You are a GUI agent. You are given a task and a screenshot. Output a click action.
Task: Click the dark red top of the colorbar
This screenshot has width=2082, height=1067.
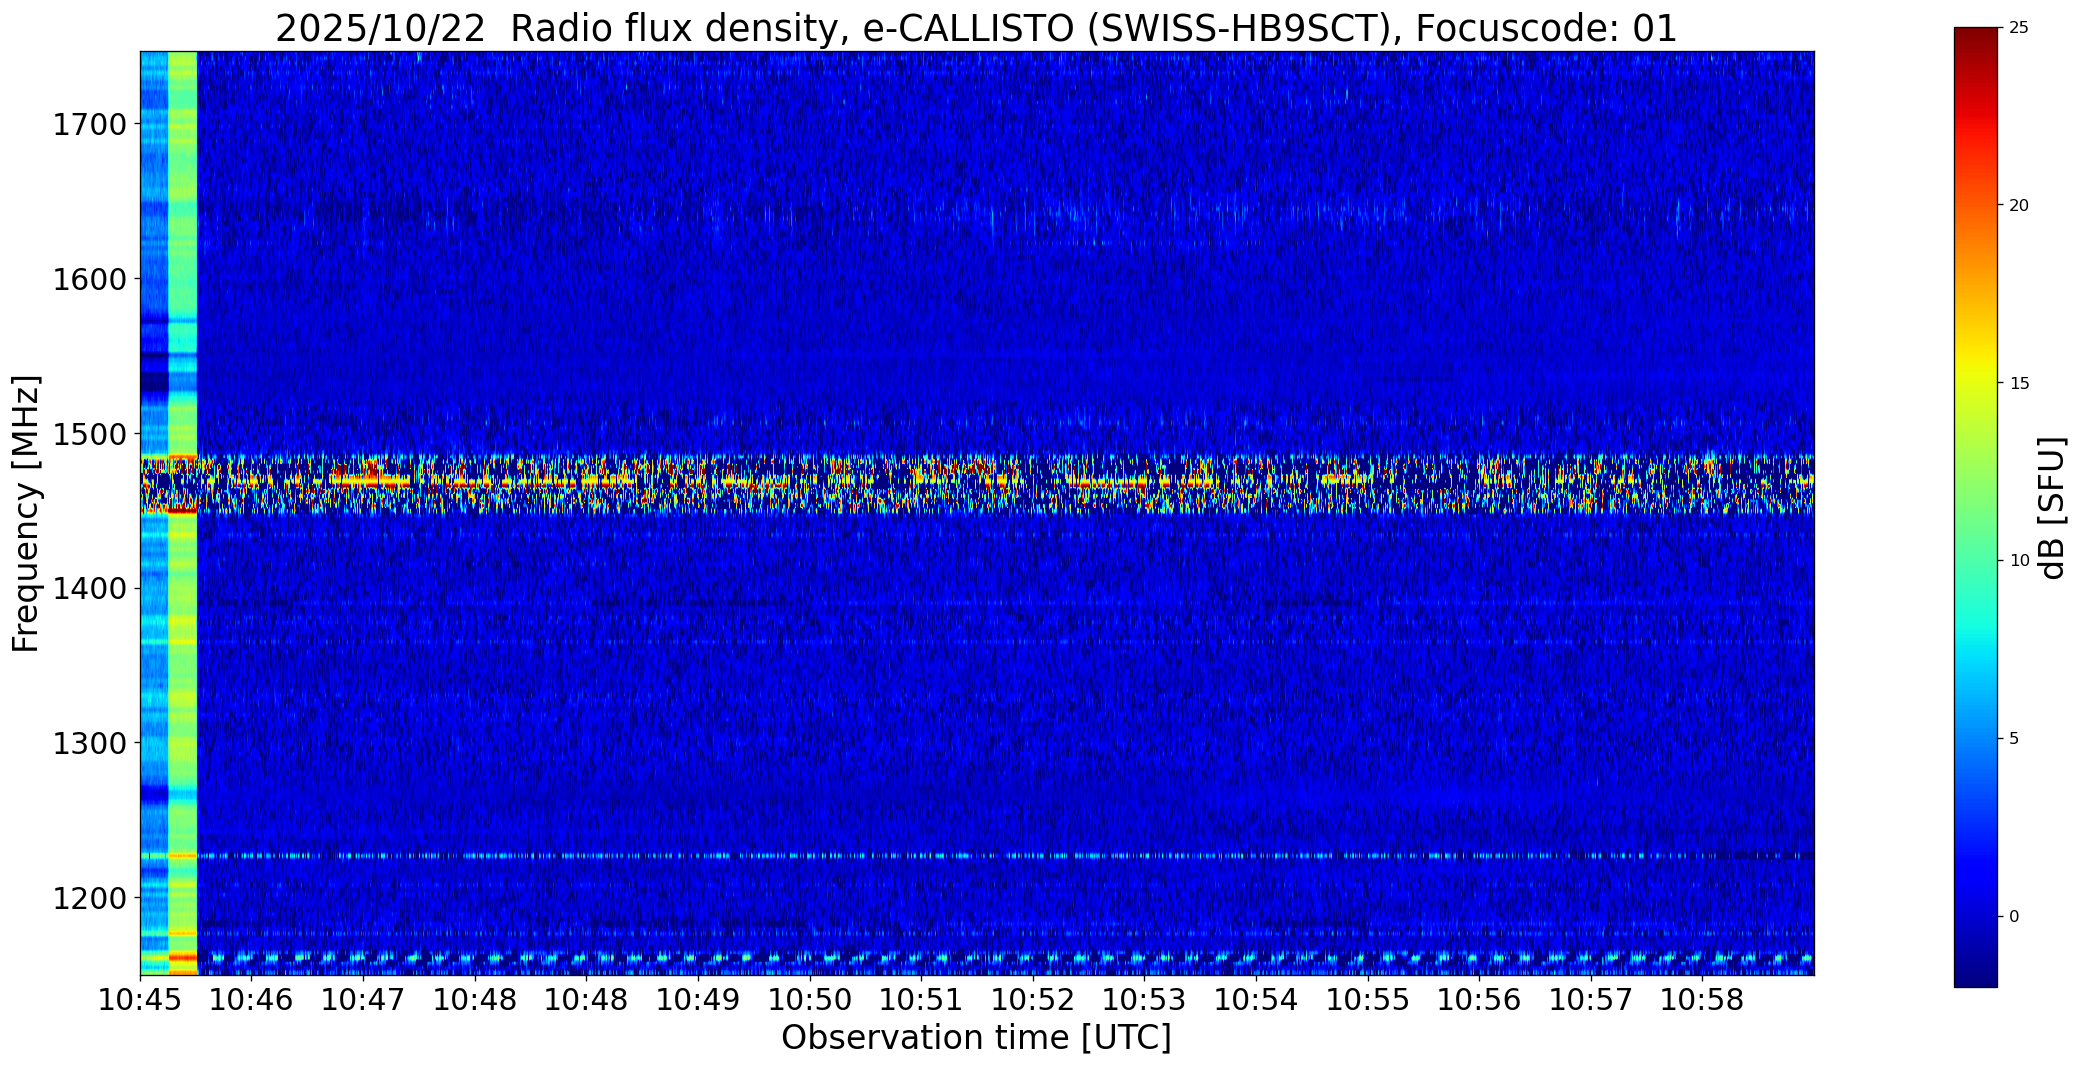coord(1976,40)
